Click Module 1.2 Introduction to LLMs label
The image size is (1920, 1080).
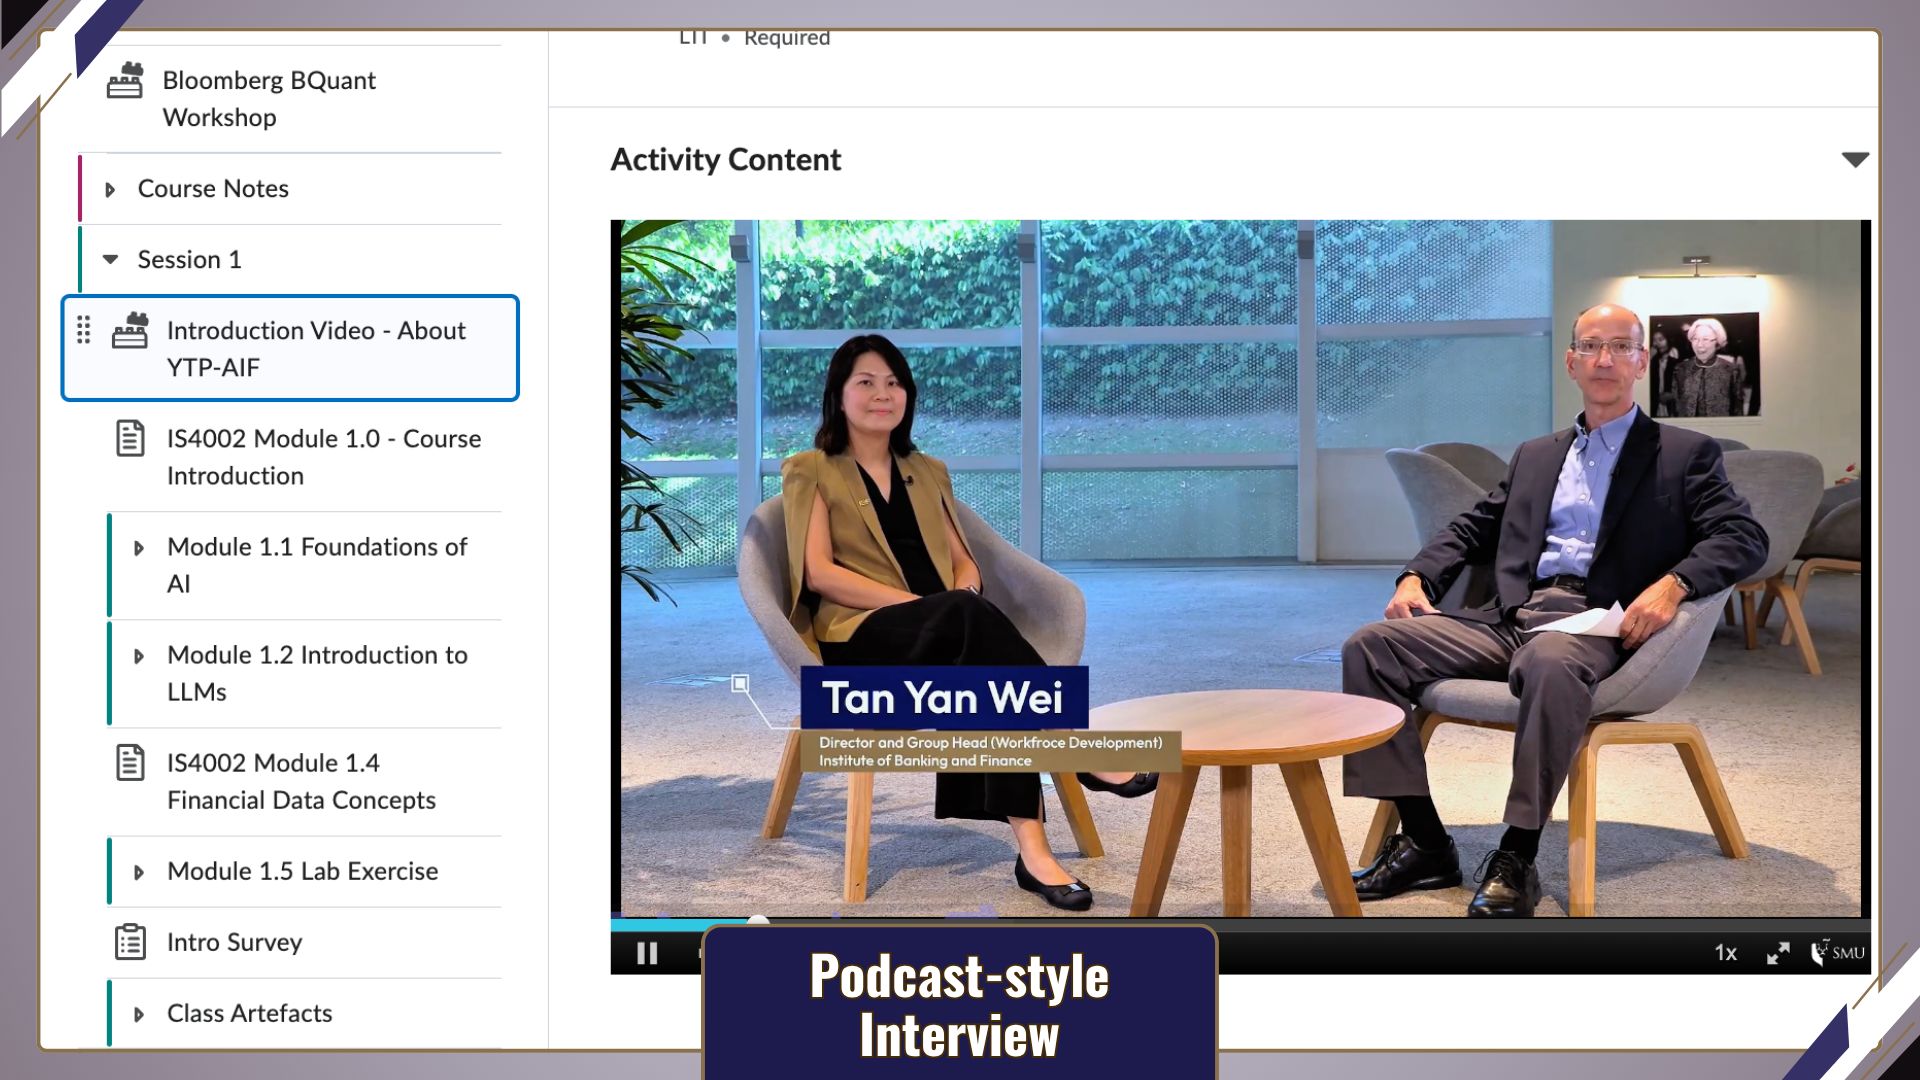317,673
